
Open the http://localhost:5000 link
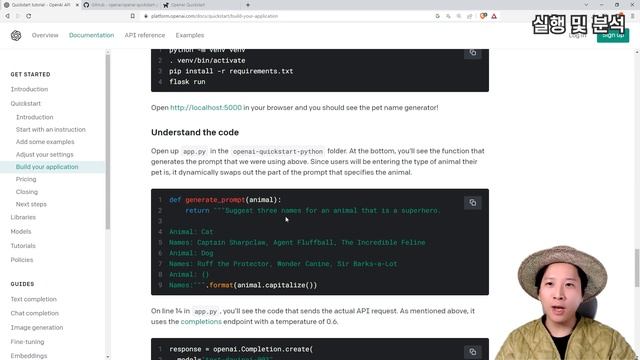206,108
